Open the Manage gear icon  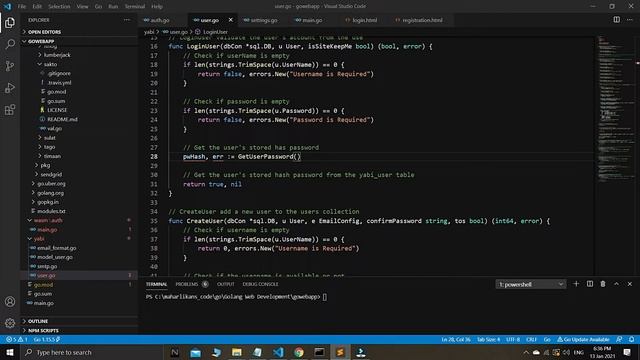(10, 323)
